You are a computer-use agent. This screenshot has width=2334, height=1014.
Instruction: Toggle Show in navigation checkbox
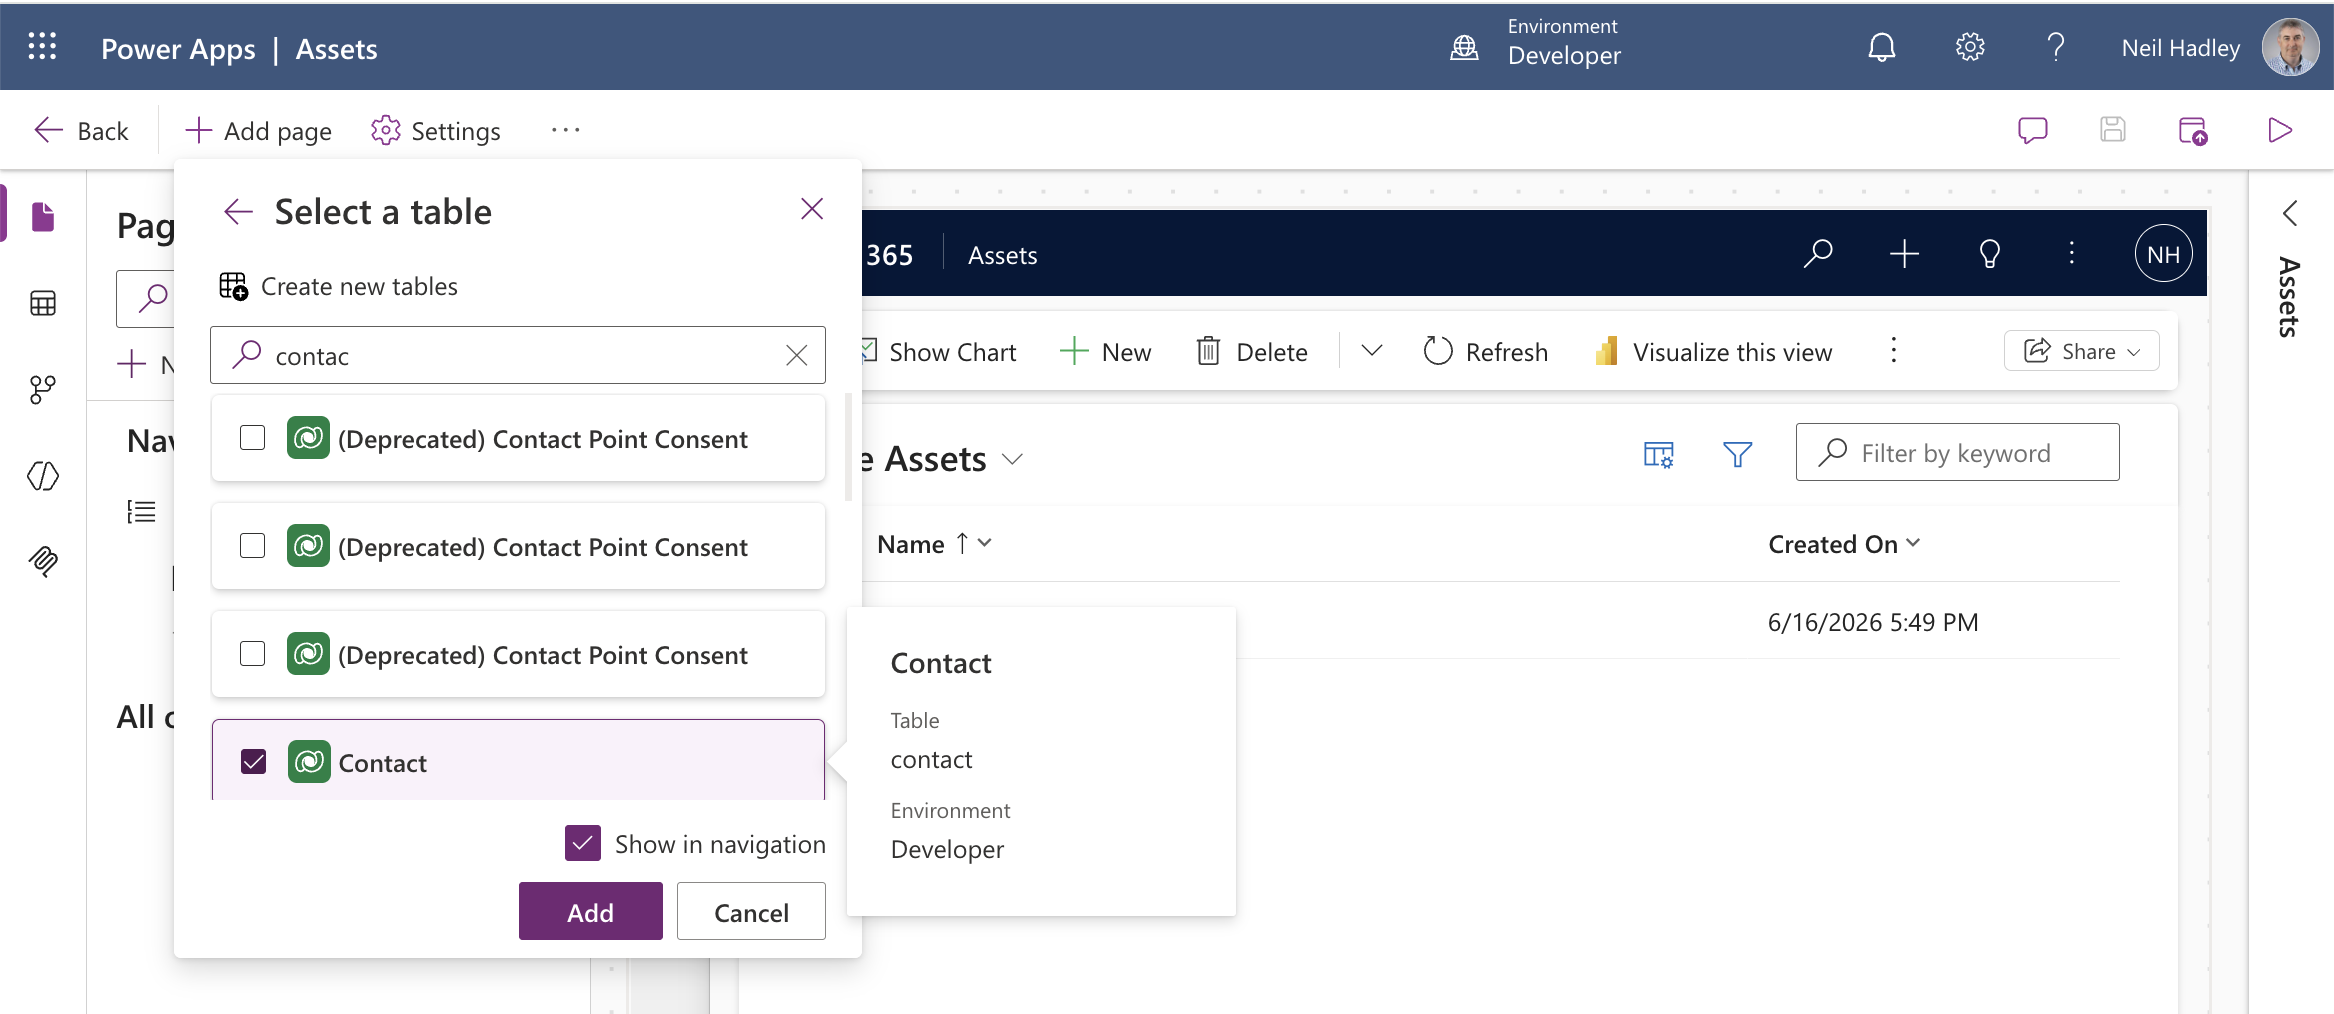pos(583,843)
